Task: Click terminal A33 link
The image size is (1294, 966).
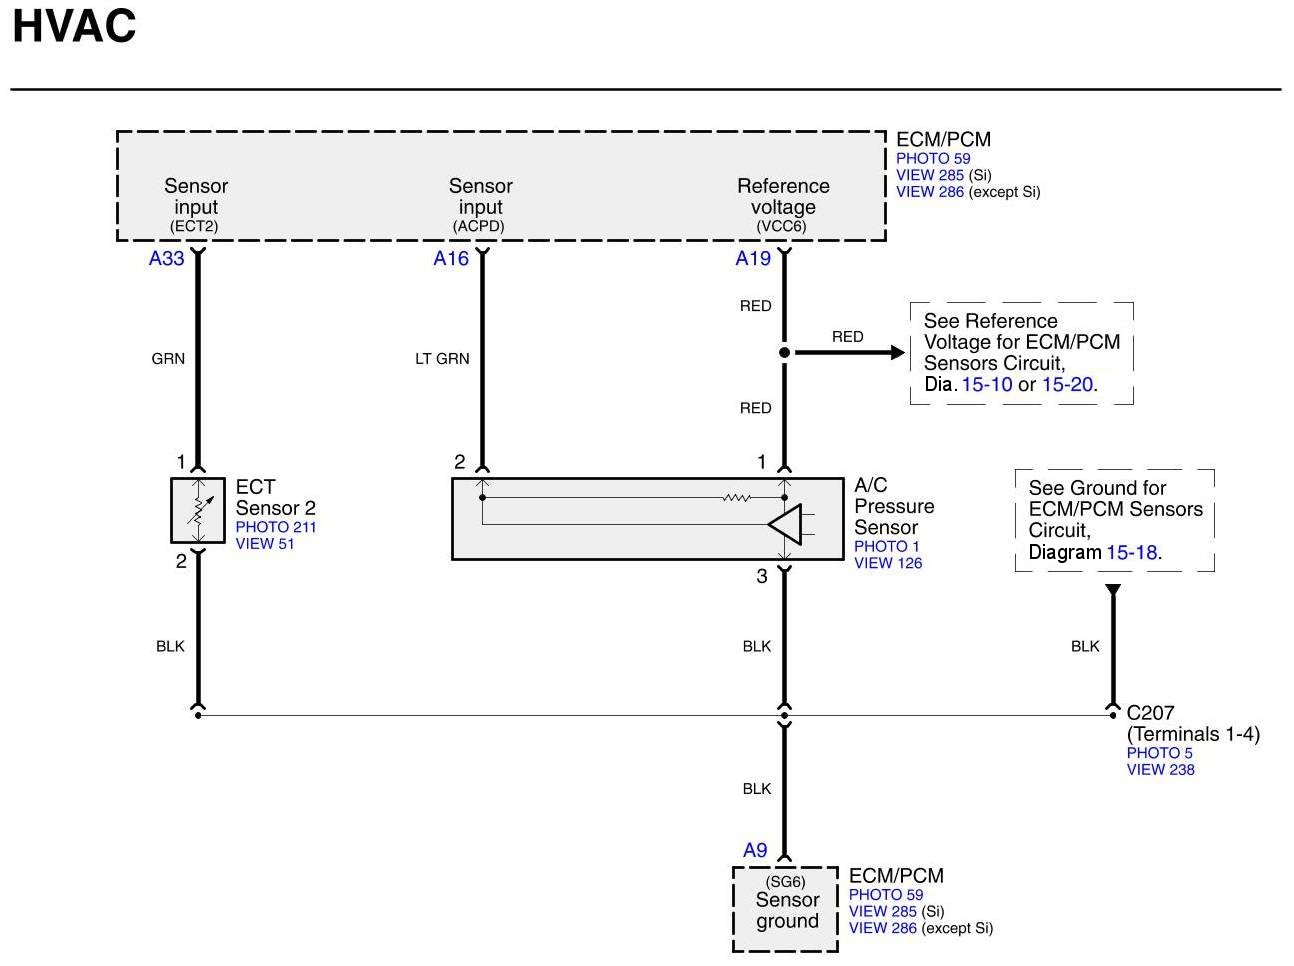Action: point(166,259)
